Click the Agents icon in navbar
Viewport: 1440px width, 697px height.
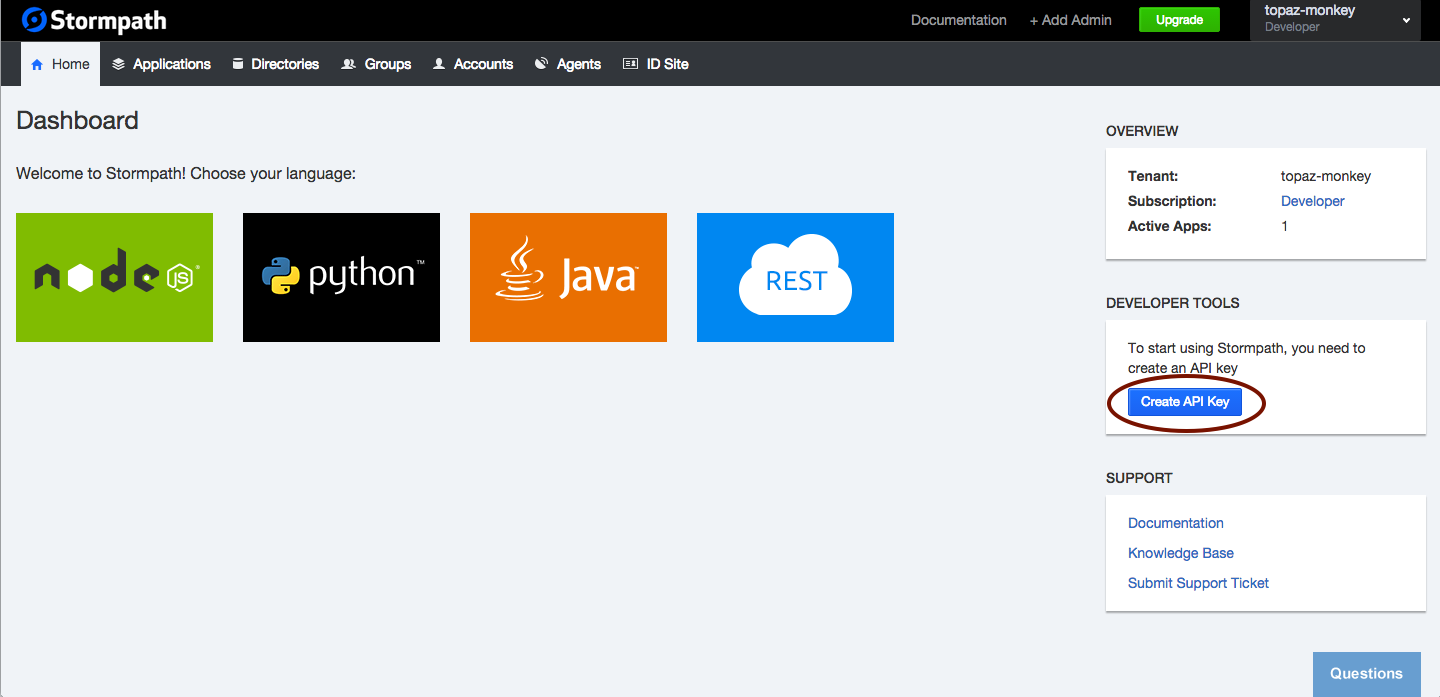coord(541,64)
